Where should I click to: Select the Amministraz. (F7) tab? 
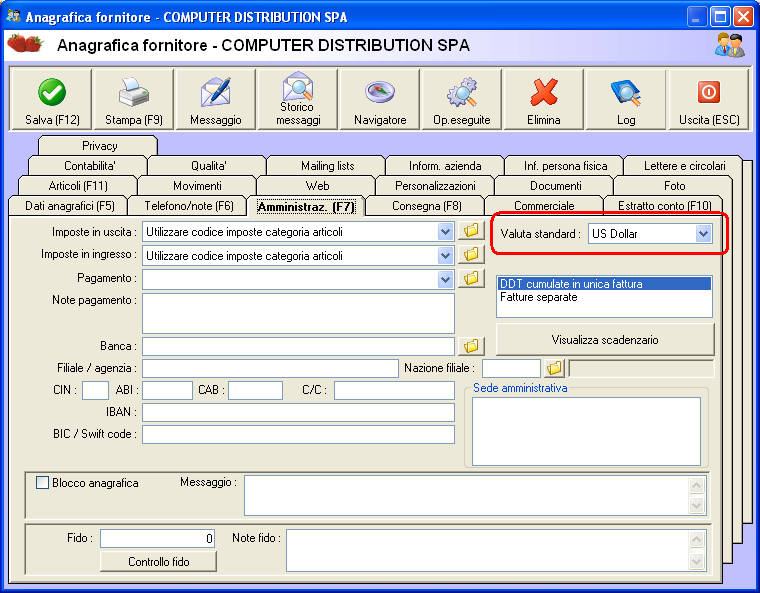[306, 207]
